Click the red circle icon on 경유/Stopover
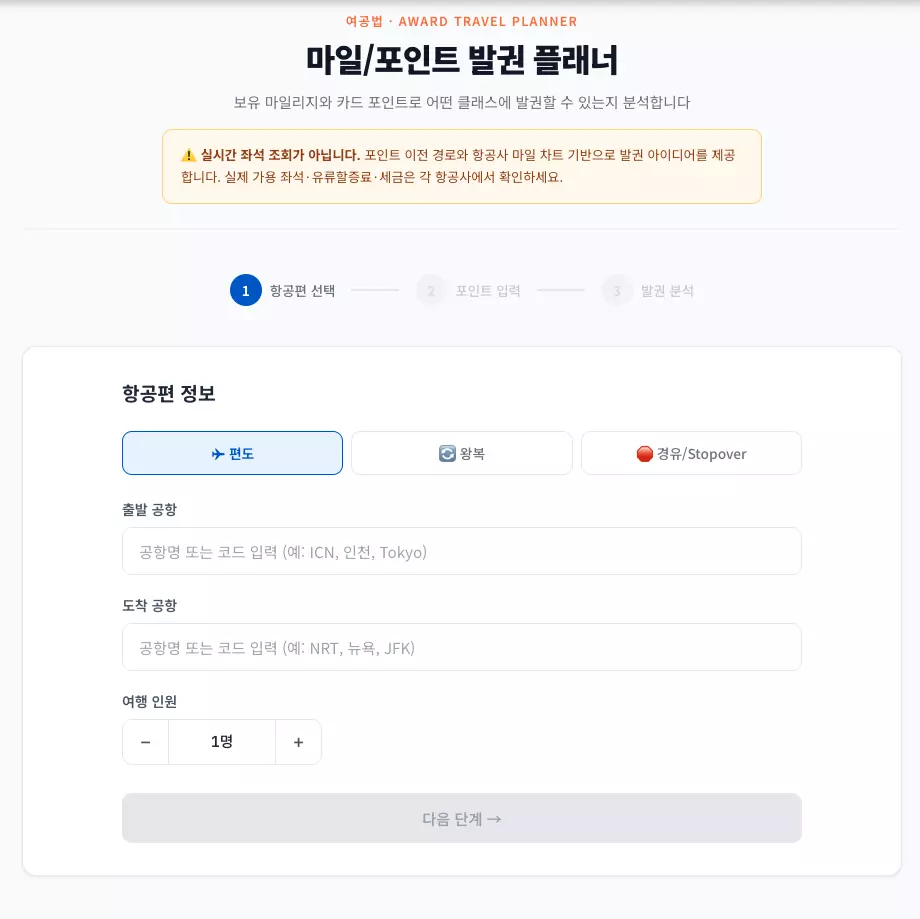Viewport: 920px width, 919px height. (x=644, y=454)
